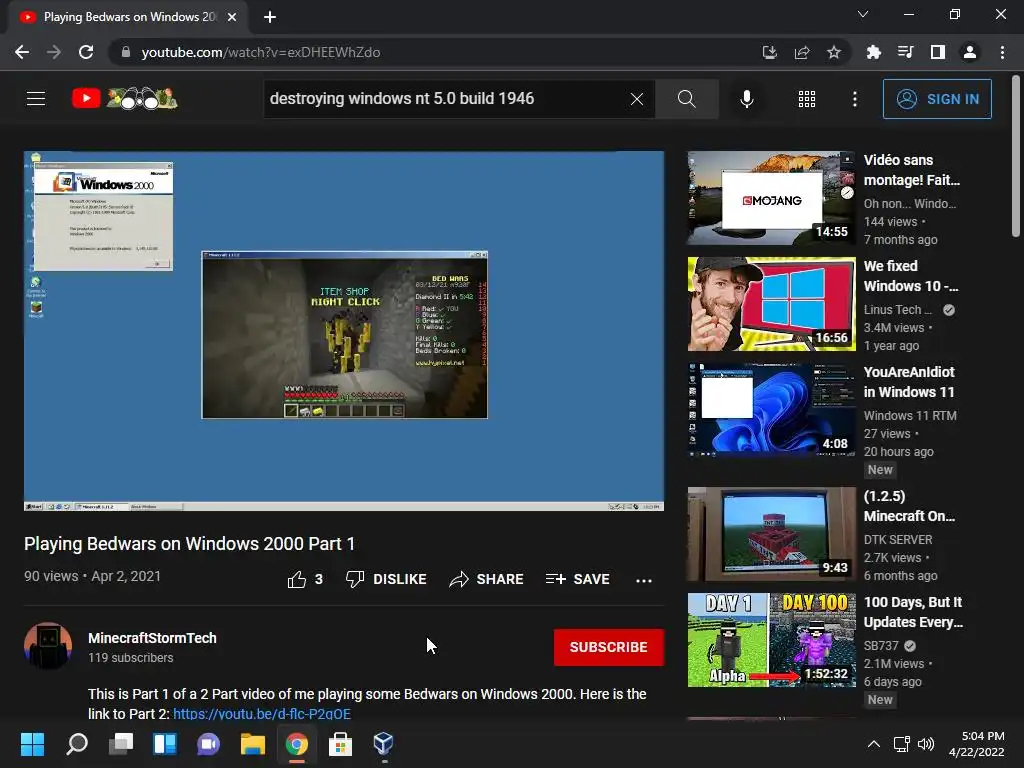Open the YouTube guide hamburger menu
1024x768 pixels.
point(36,99)
